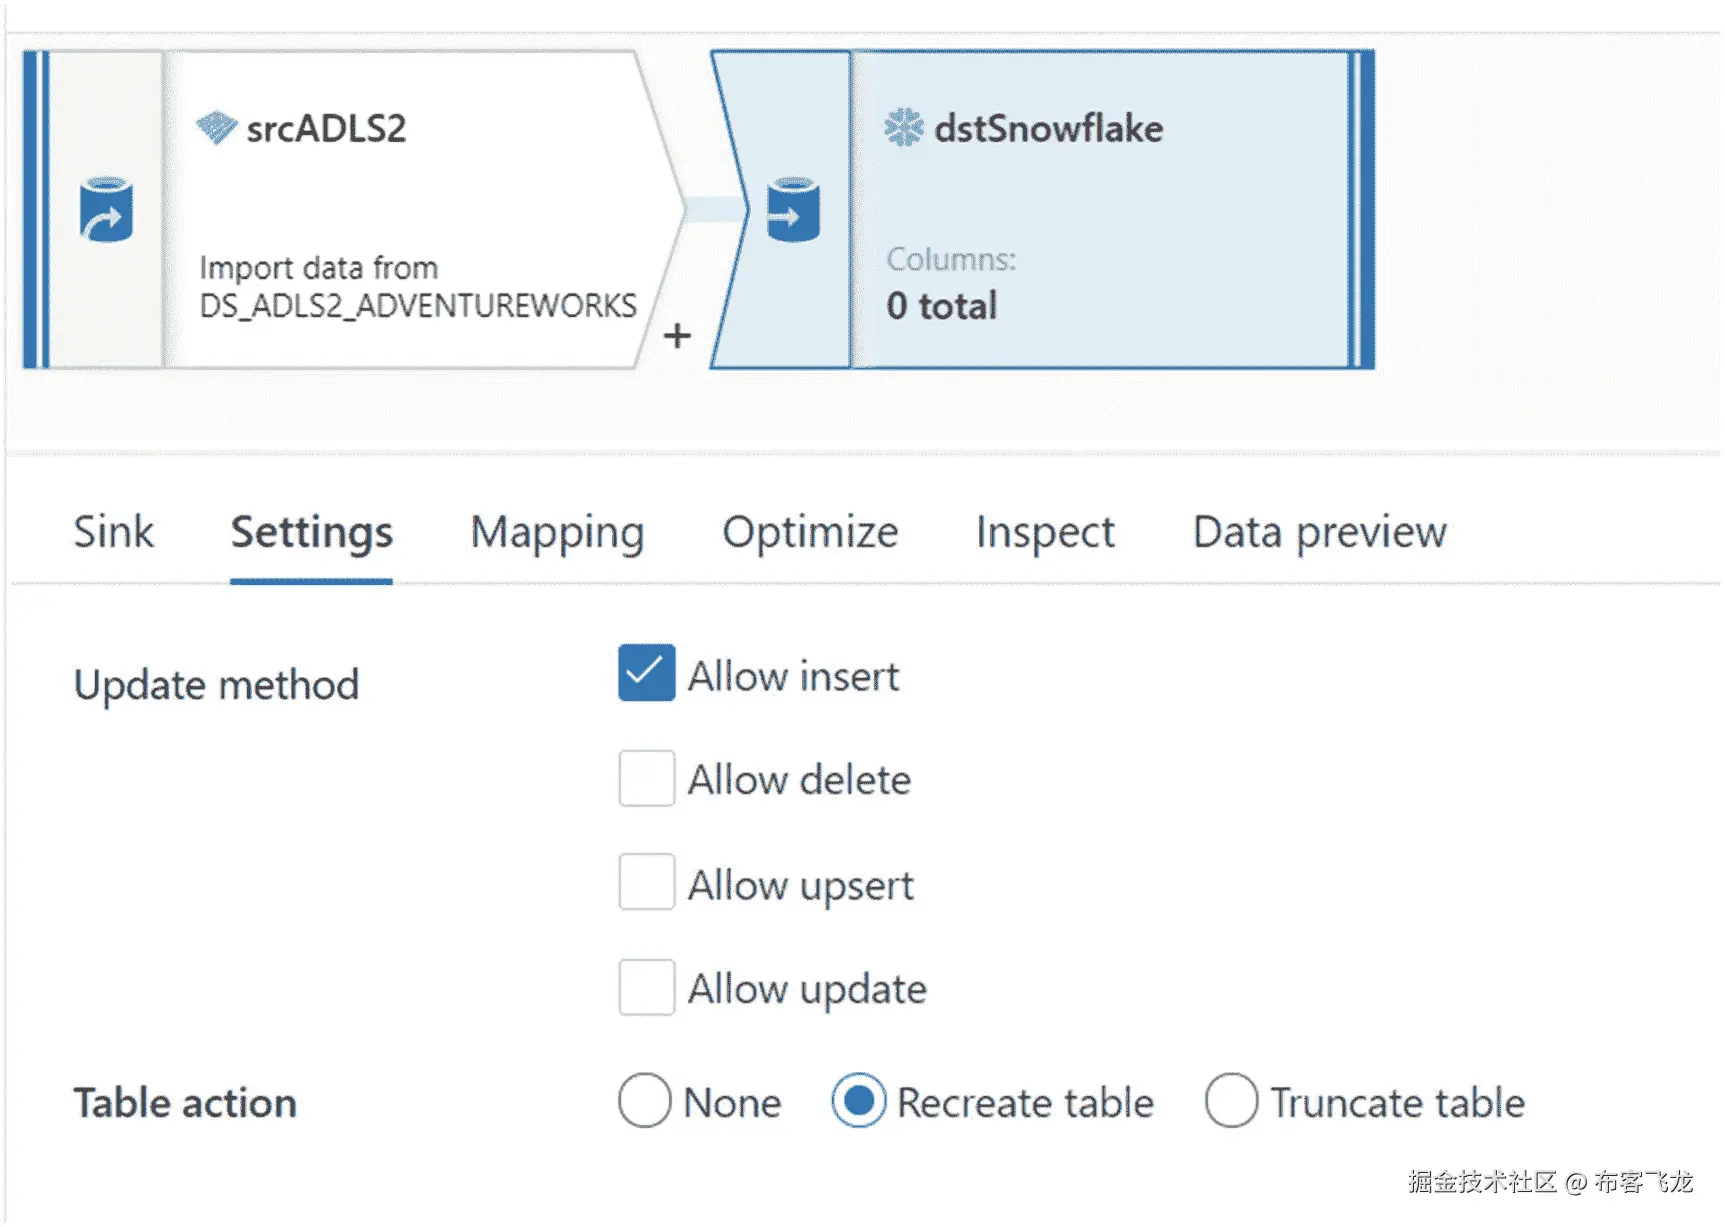
Task: Open the Mapping tab
Action: (x=557, y=532)
